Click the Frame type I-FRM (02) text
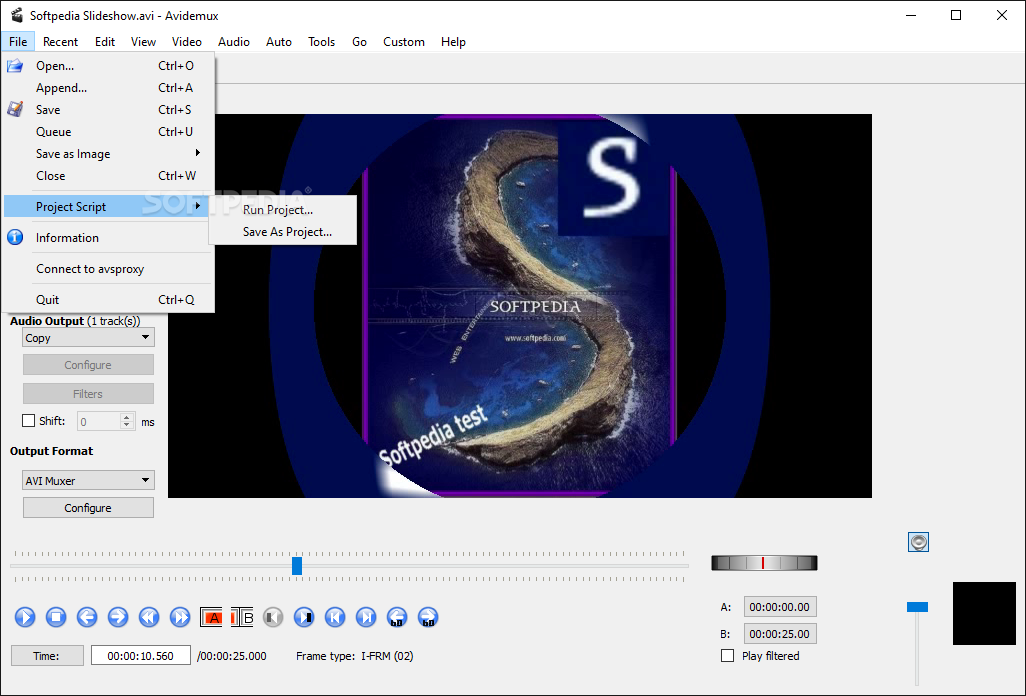 click(355, 656)
